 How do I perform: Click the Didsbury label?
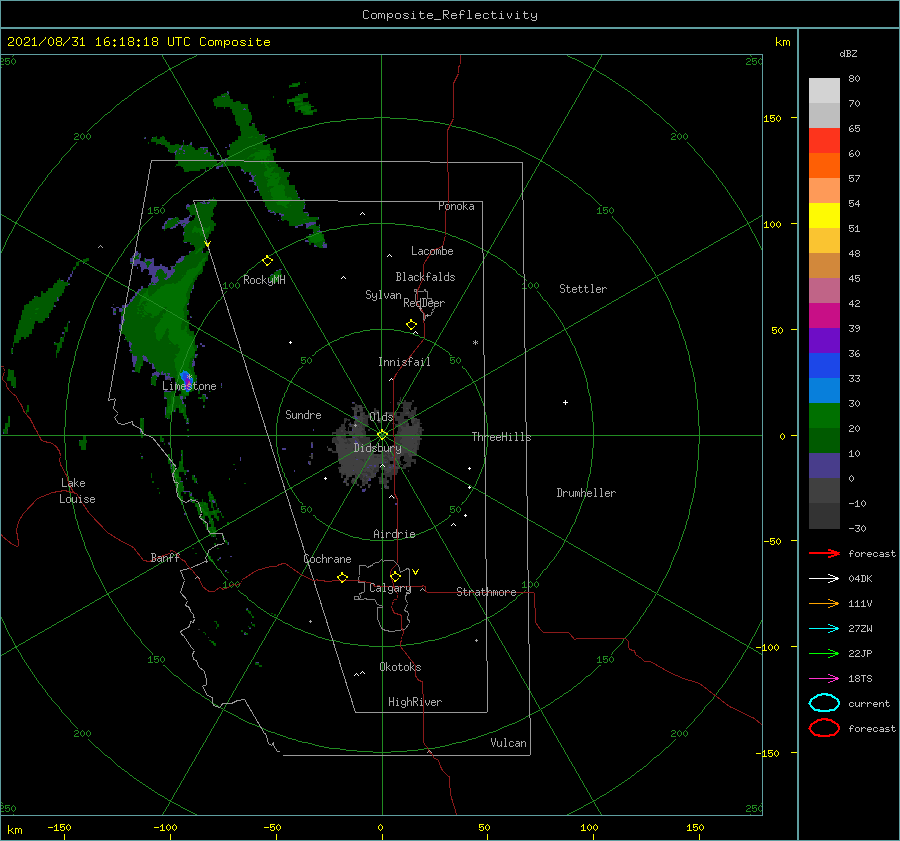pyautogui.click(x=377, y=448)
